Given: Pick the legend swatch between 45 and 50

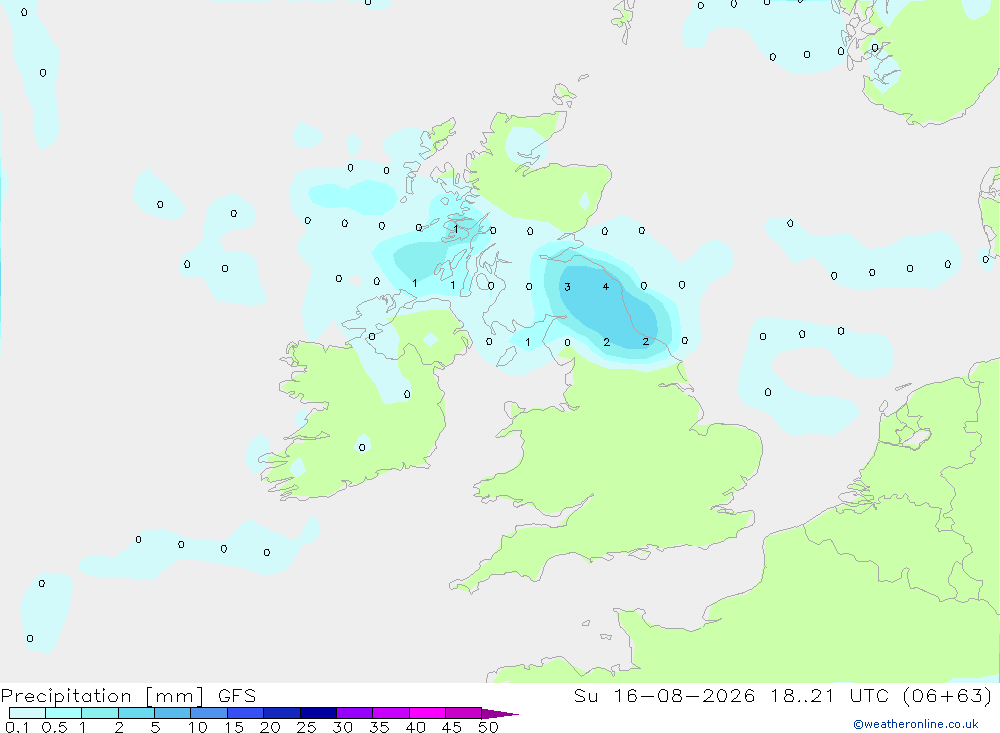Looking at the screenshot, I should pyautogui.click(x=463, y=713).
